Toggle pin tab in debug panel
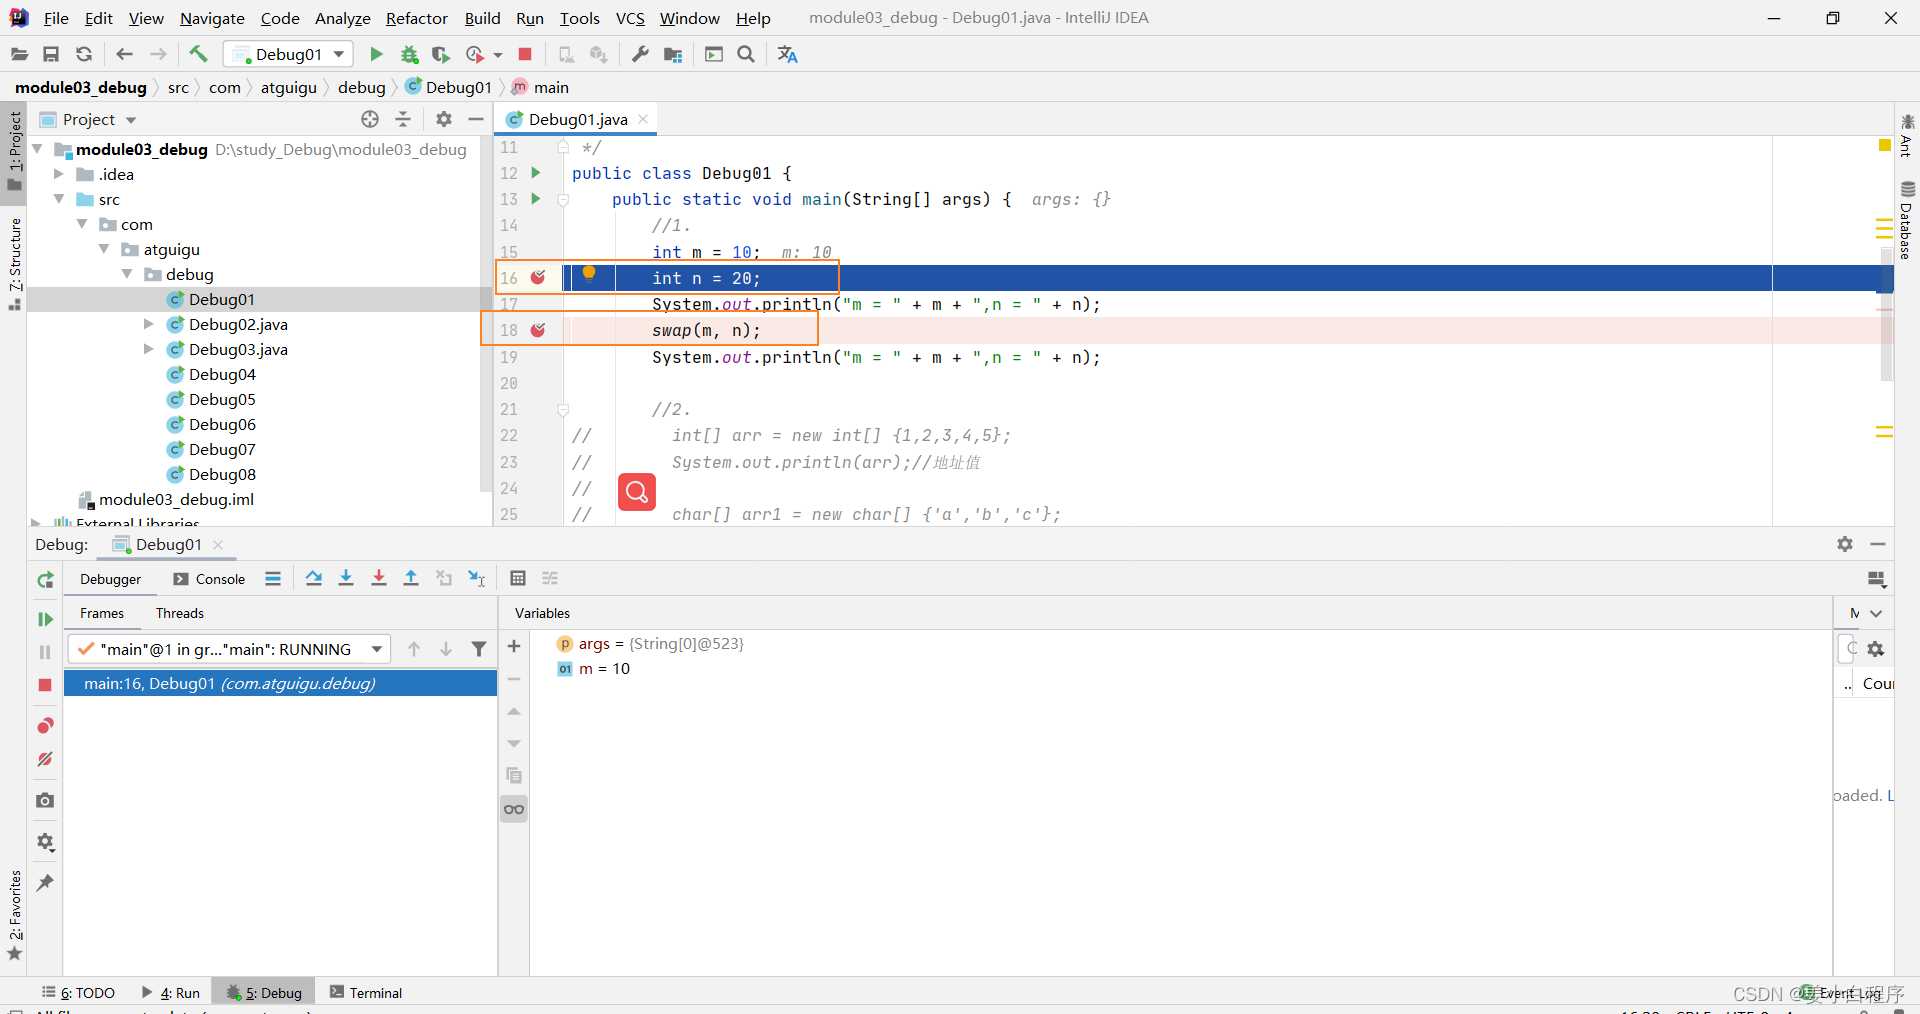This screenshot has width=1920, height=1014. (x=45, y=882)
